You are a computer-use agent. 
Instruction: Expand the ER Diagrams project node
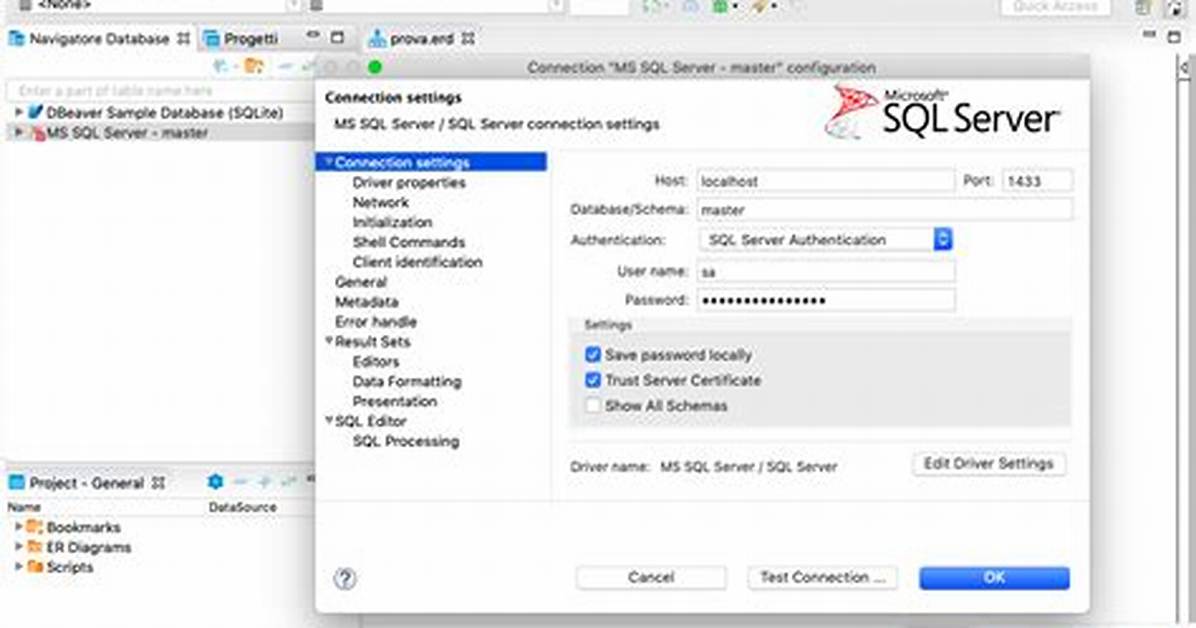coord(18,546)
